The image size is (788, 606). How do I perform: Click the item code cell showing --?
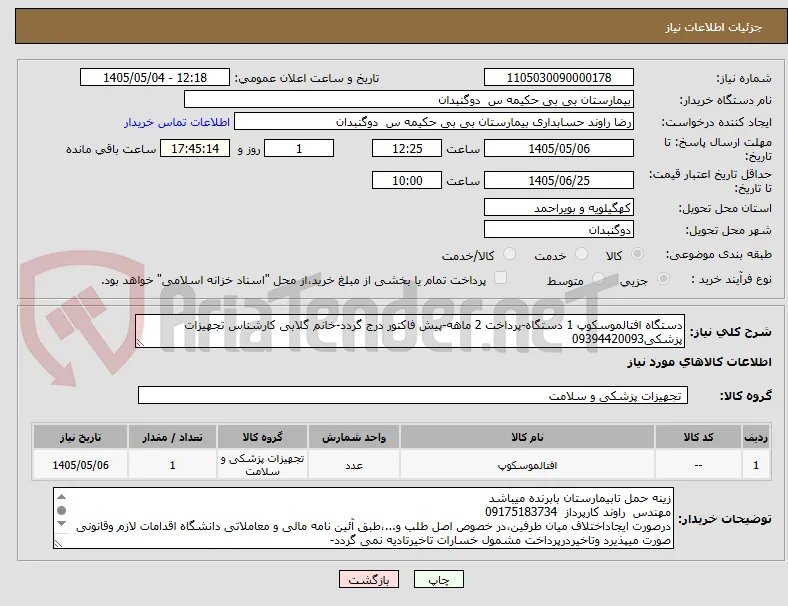click(699, 465)
